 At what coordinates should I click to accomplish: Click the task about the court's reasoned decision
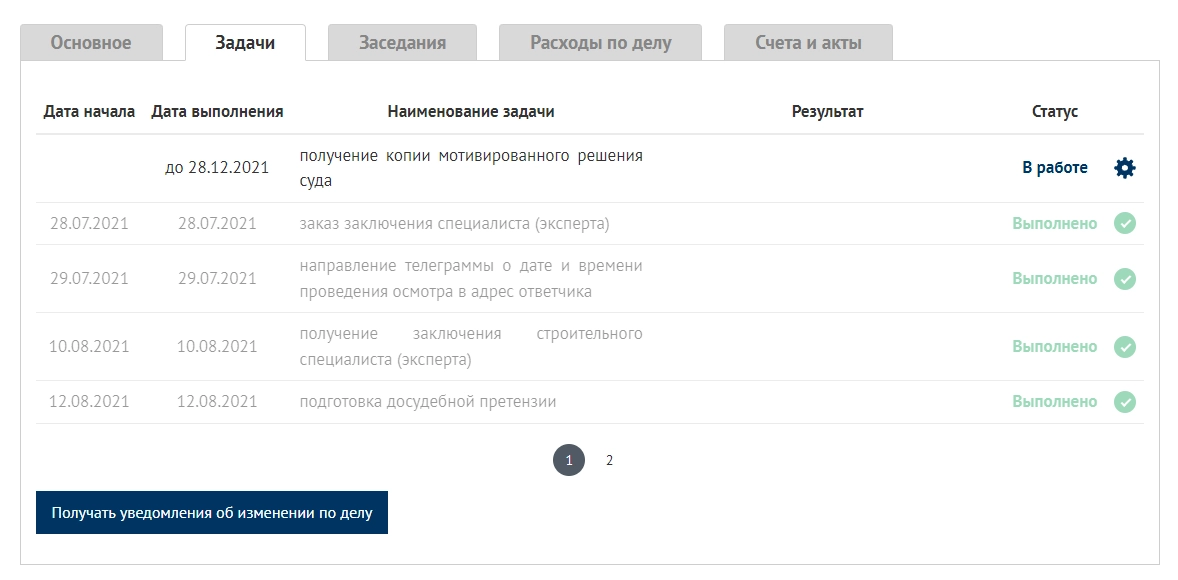[x=471, y=168]
